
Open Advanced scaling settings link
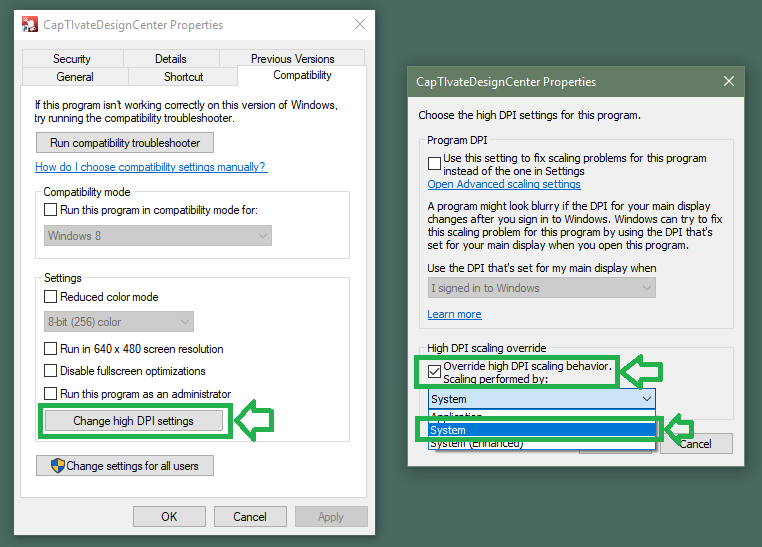coord(504,184)
